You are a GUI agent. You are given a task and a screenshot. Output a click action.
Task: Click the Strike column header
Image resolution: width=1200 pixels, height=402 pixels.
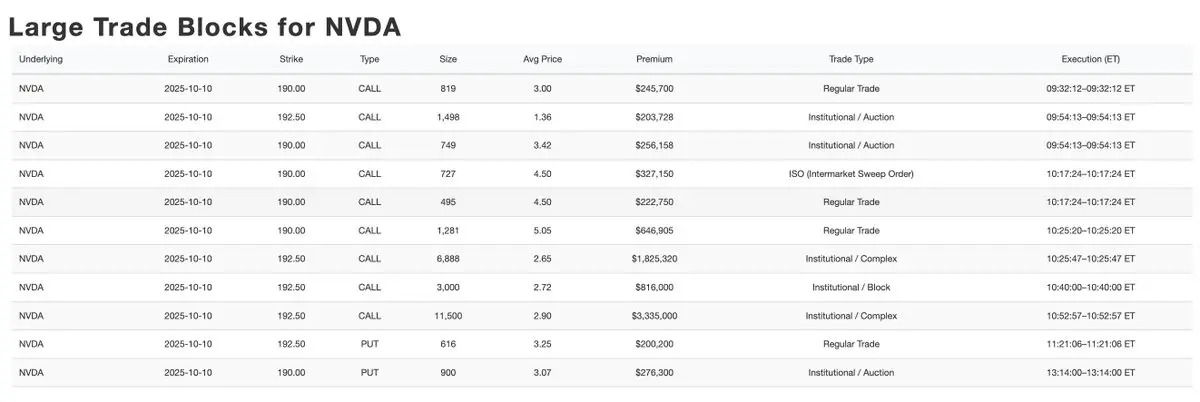click(291, 59)
